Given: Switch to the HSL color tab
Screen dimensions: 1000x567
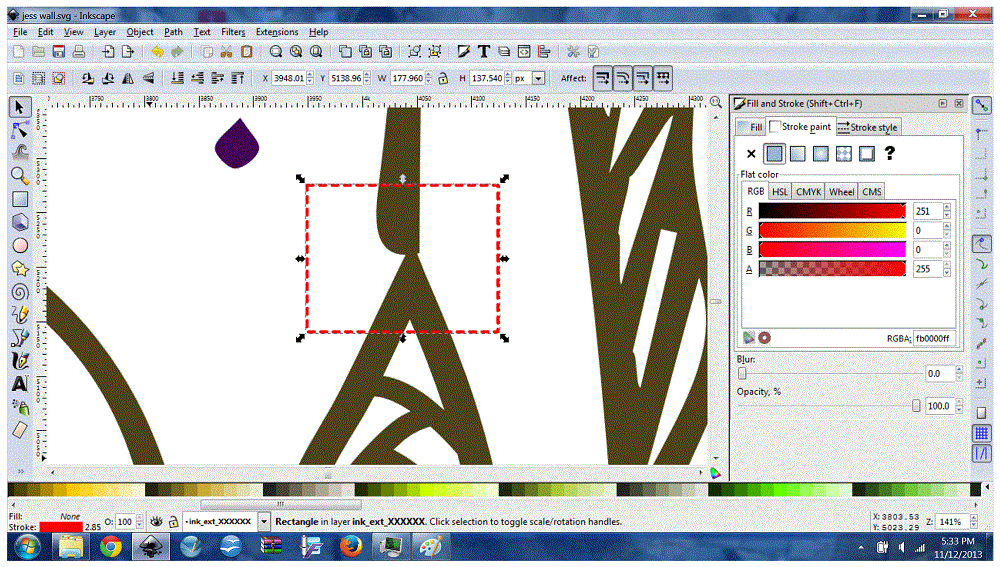Looking at the screenshot, I should pos(780,191).
